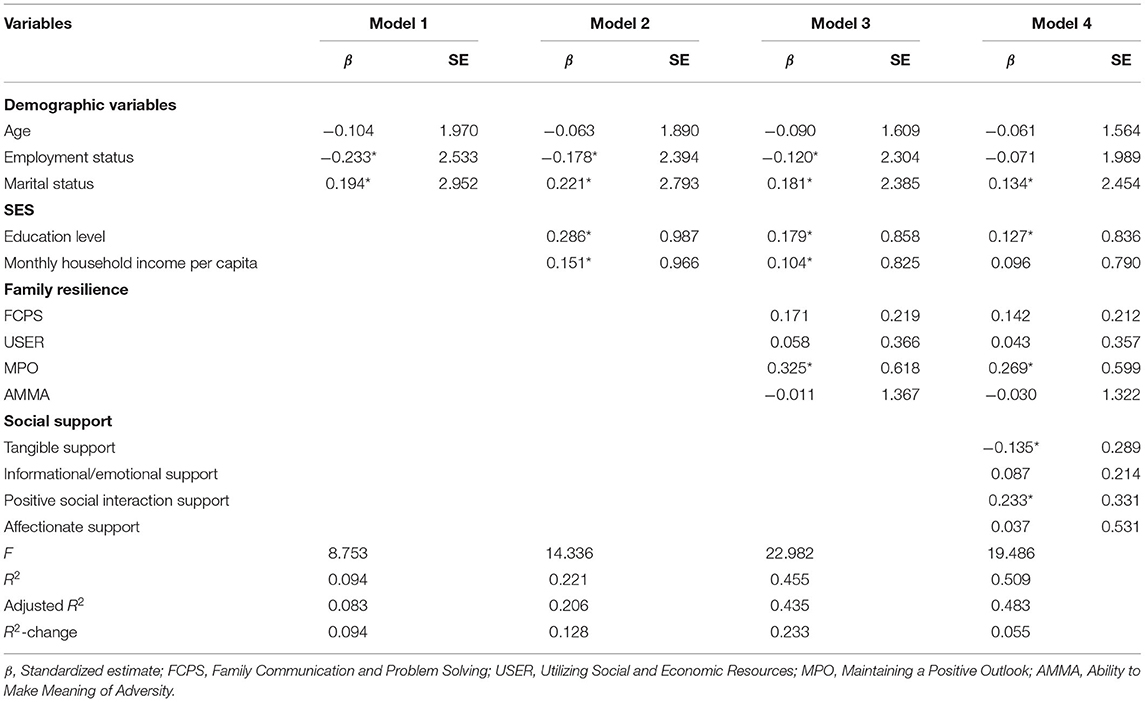Select the Model 4 R² value 0.509
Viewport: 1145px width, 702px height.
pyautogui.click(x=1011, y=579)
